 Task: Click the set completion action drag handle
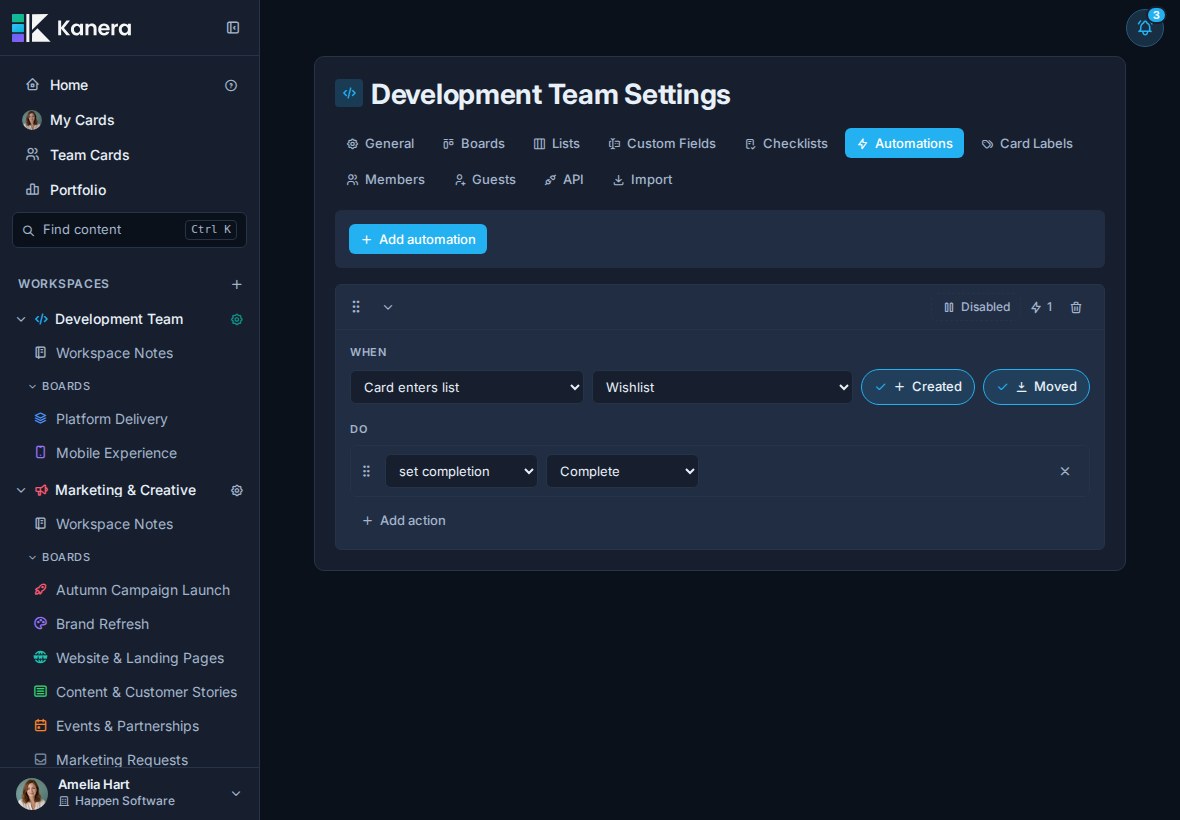[x=366, y=472]
